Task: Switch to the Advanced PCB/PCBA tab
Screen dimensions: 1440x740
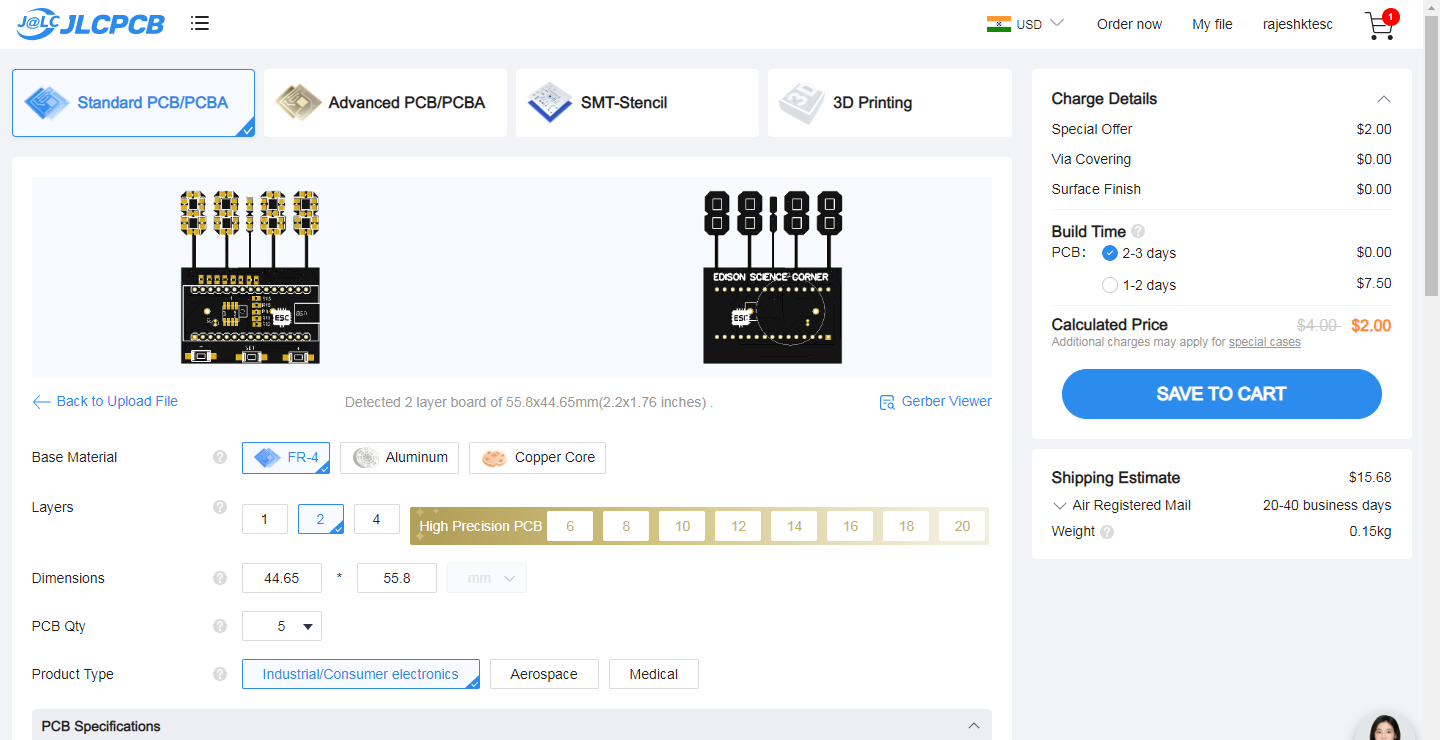Action: click(385, 103)
